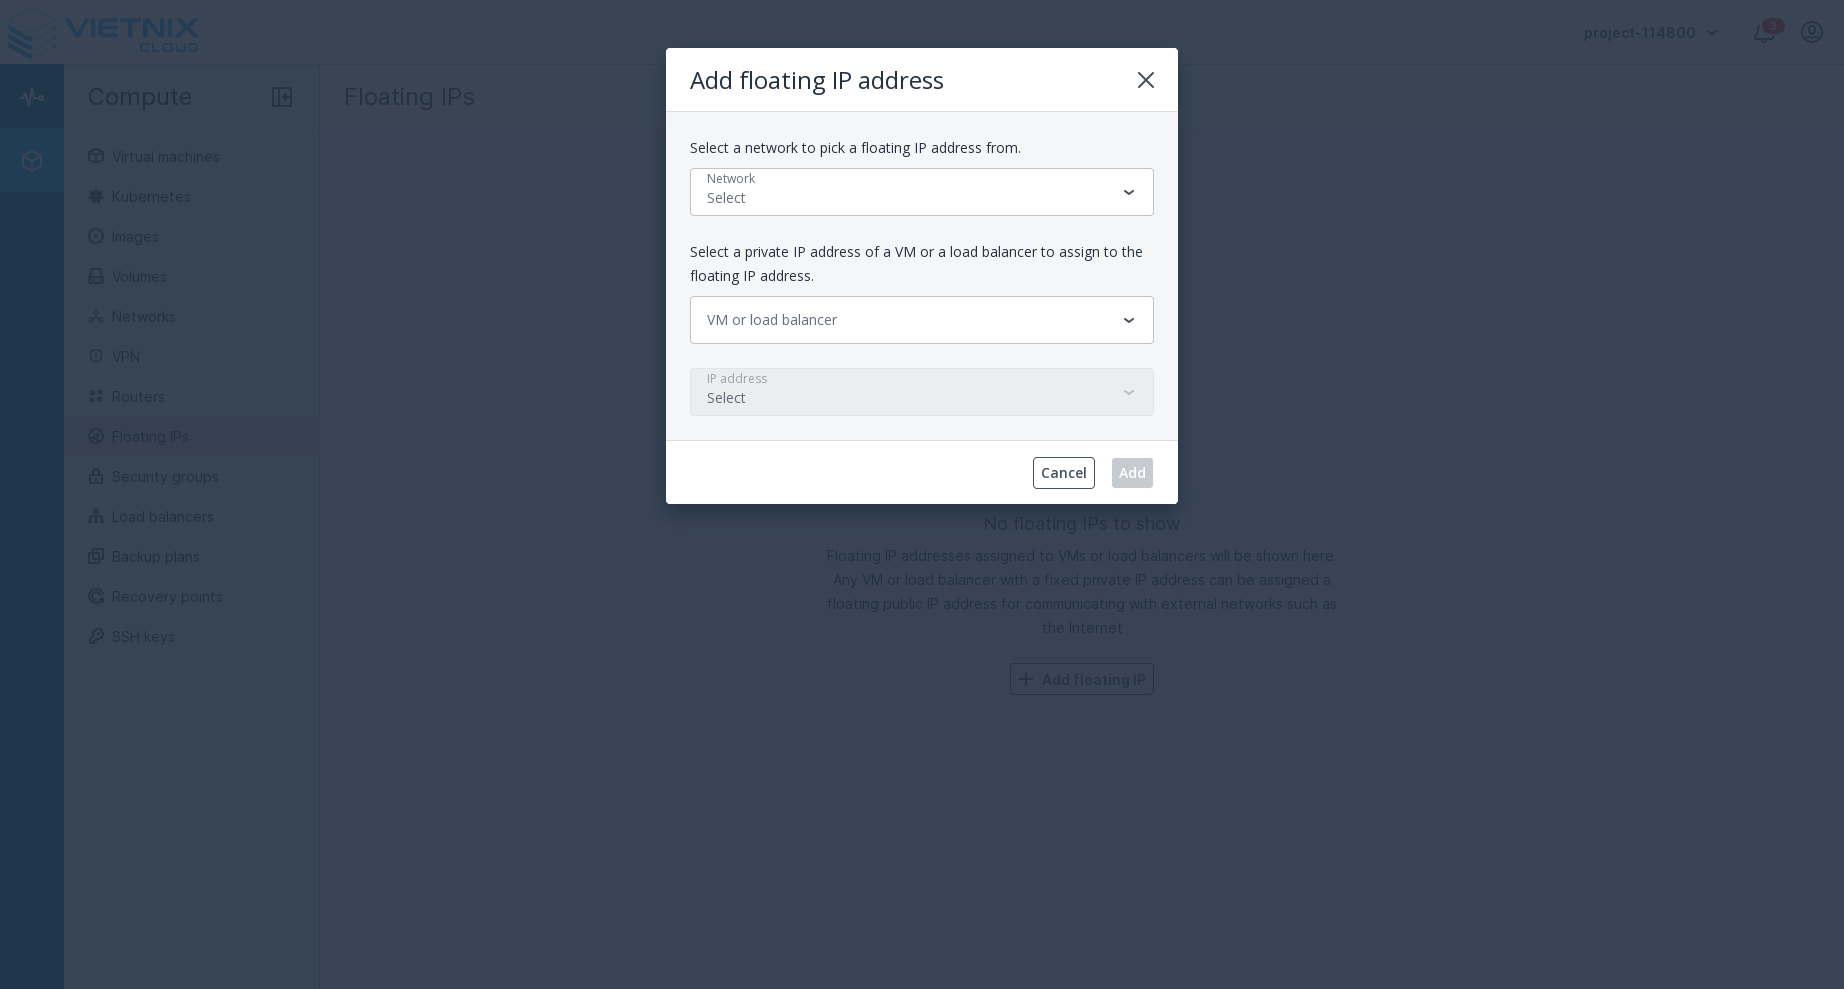Image resolution: width=1844 pixels, height=989 pixels.
Task: Click the notifications bell icon
Action: coord(1763,32)
